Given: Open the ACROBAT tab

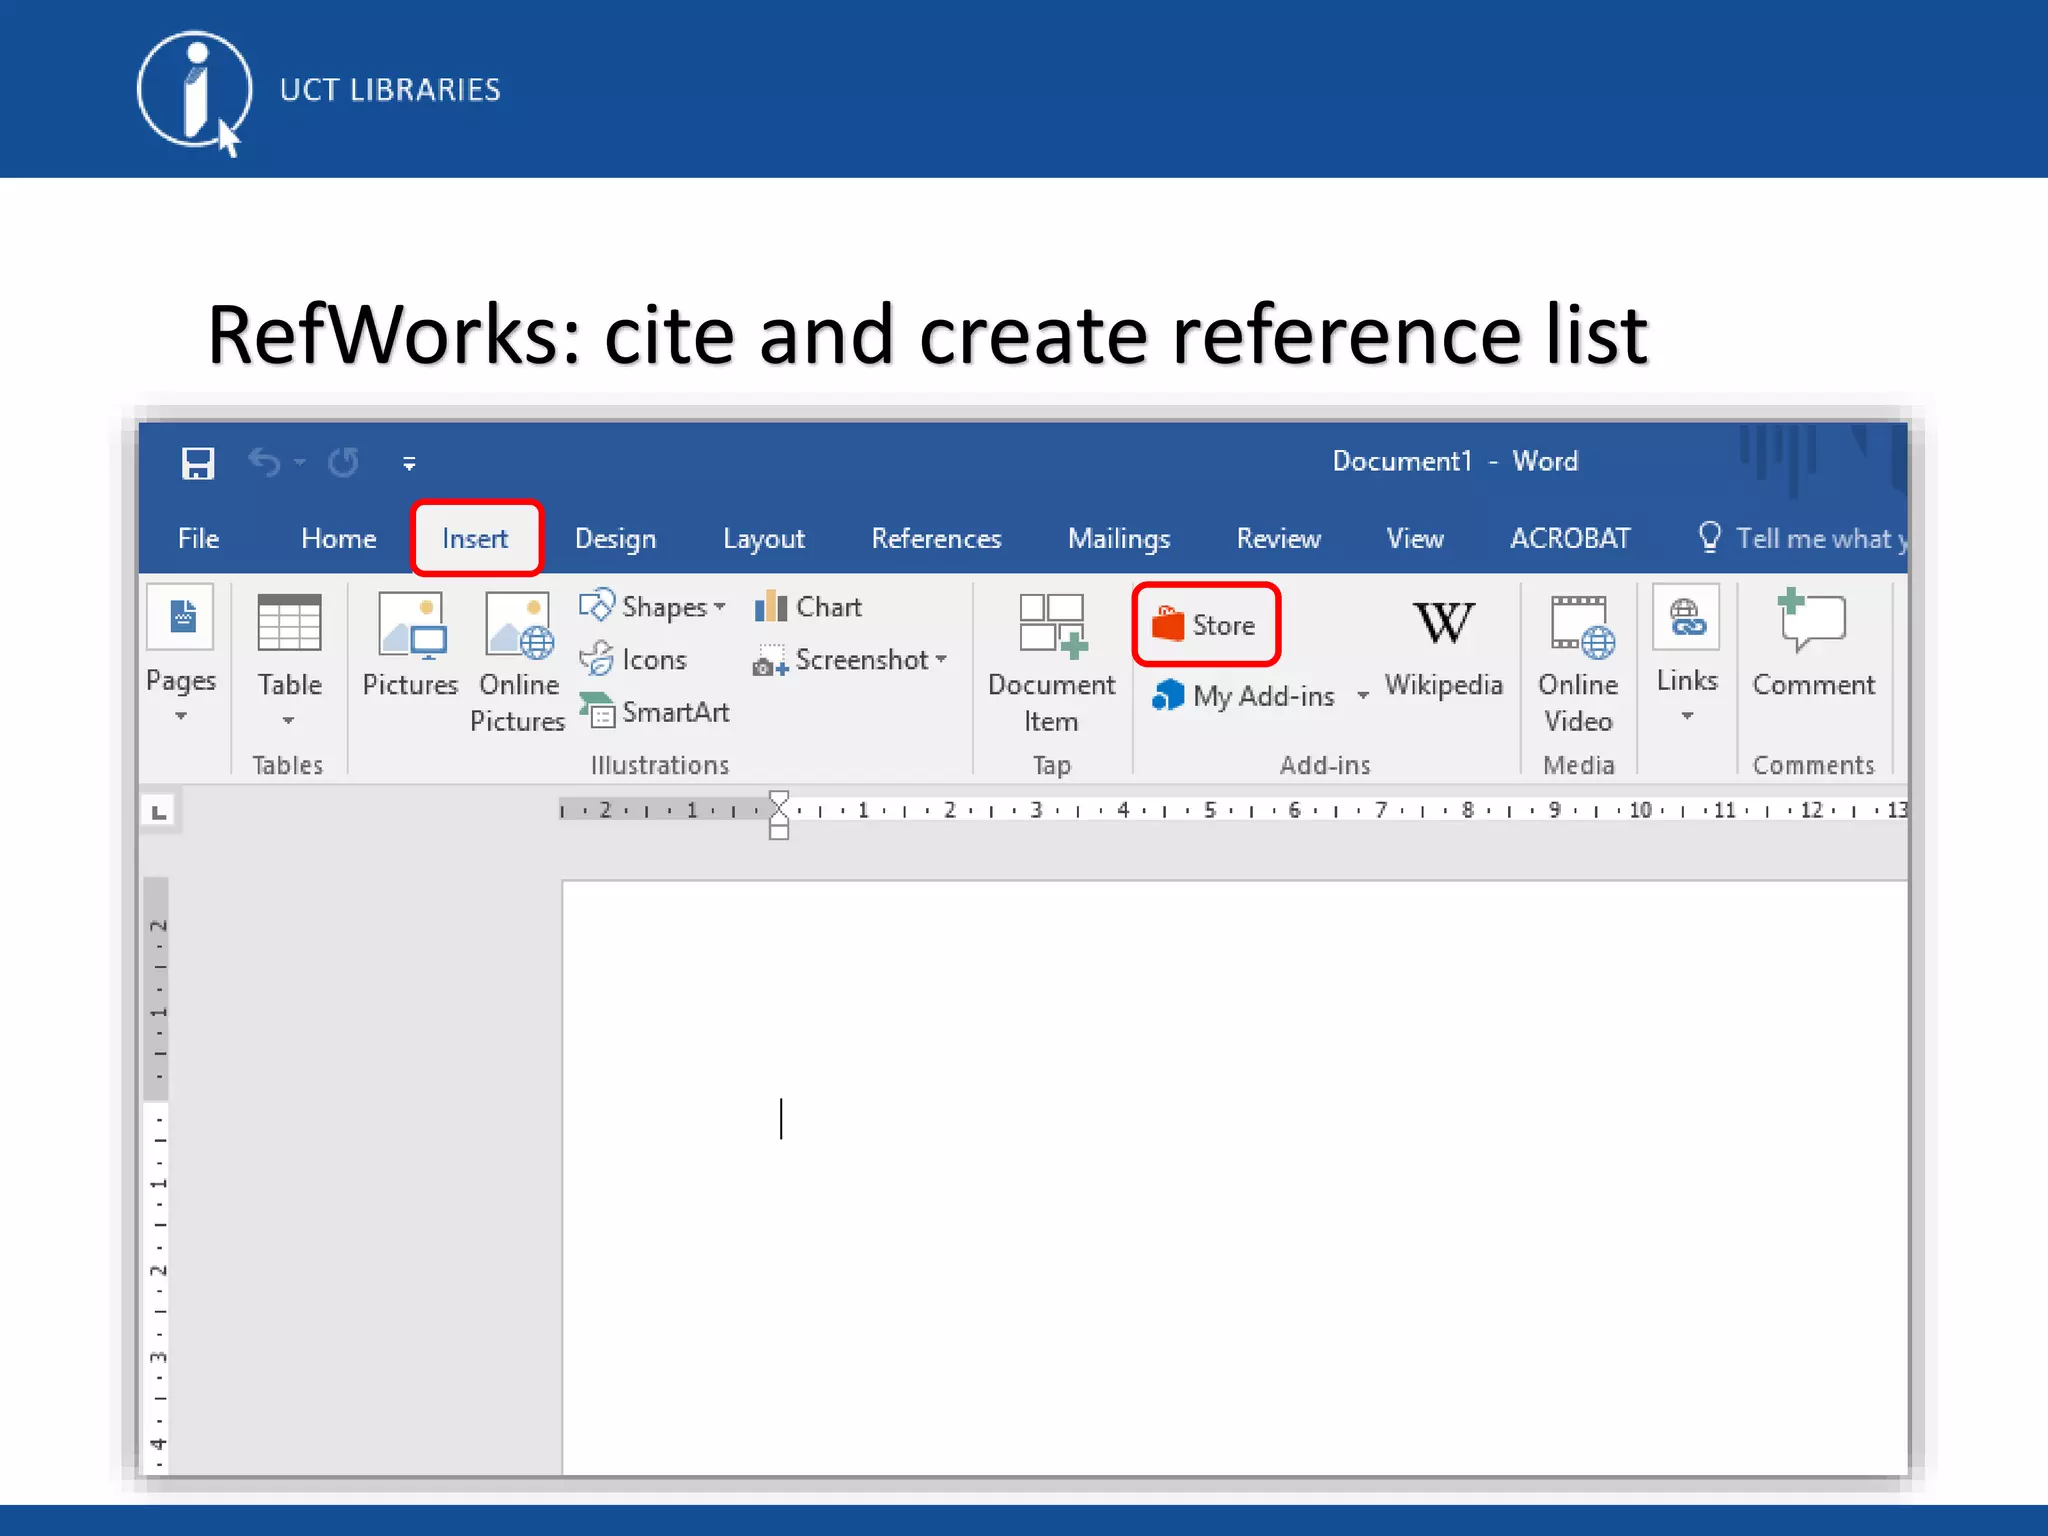Looking at the screenshot, I should [x=1570, y=538].
